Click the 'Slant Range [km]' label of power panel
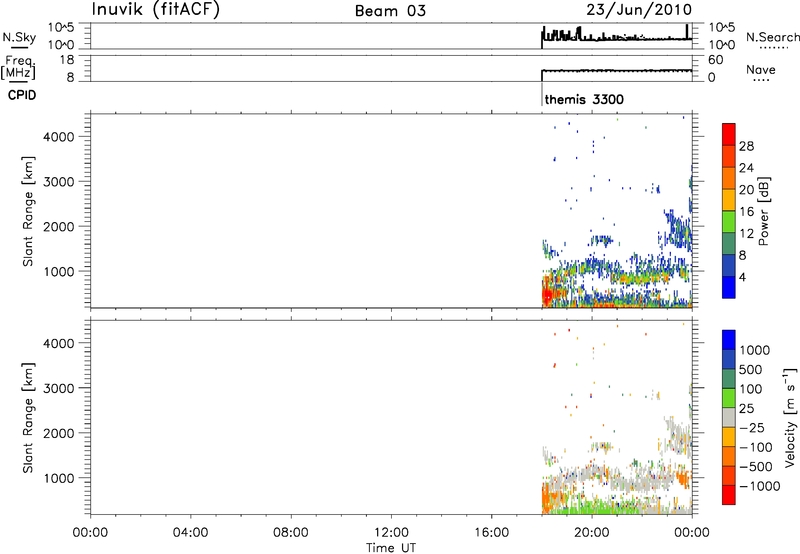 tap(28, 211)
